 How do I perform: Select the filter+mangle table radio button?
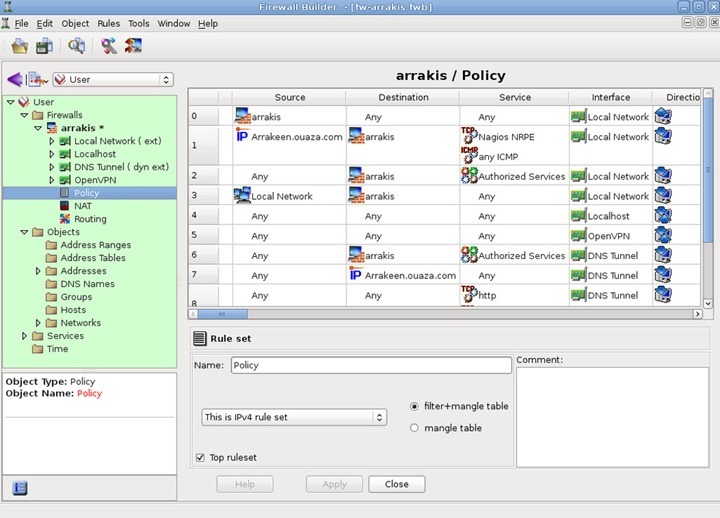click(x=414, y=406)
